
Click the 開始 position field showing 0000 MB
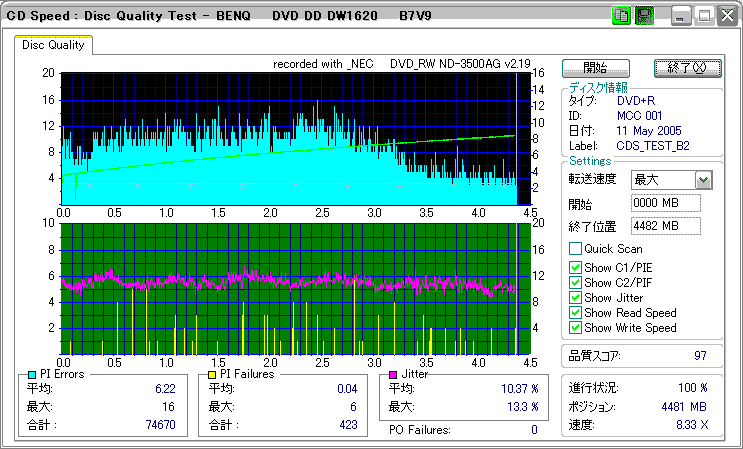[666, 203]
